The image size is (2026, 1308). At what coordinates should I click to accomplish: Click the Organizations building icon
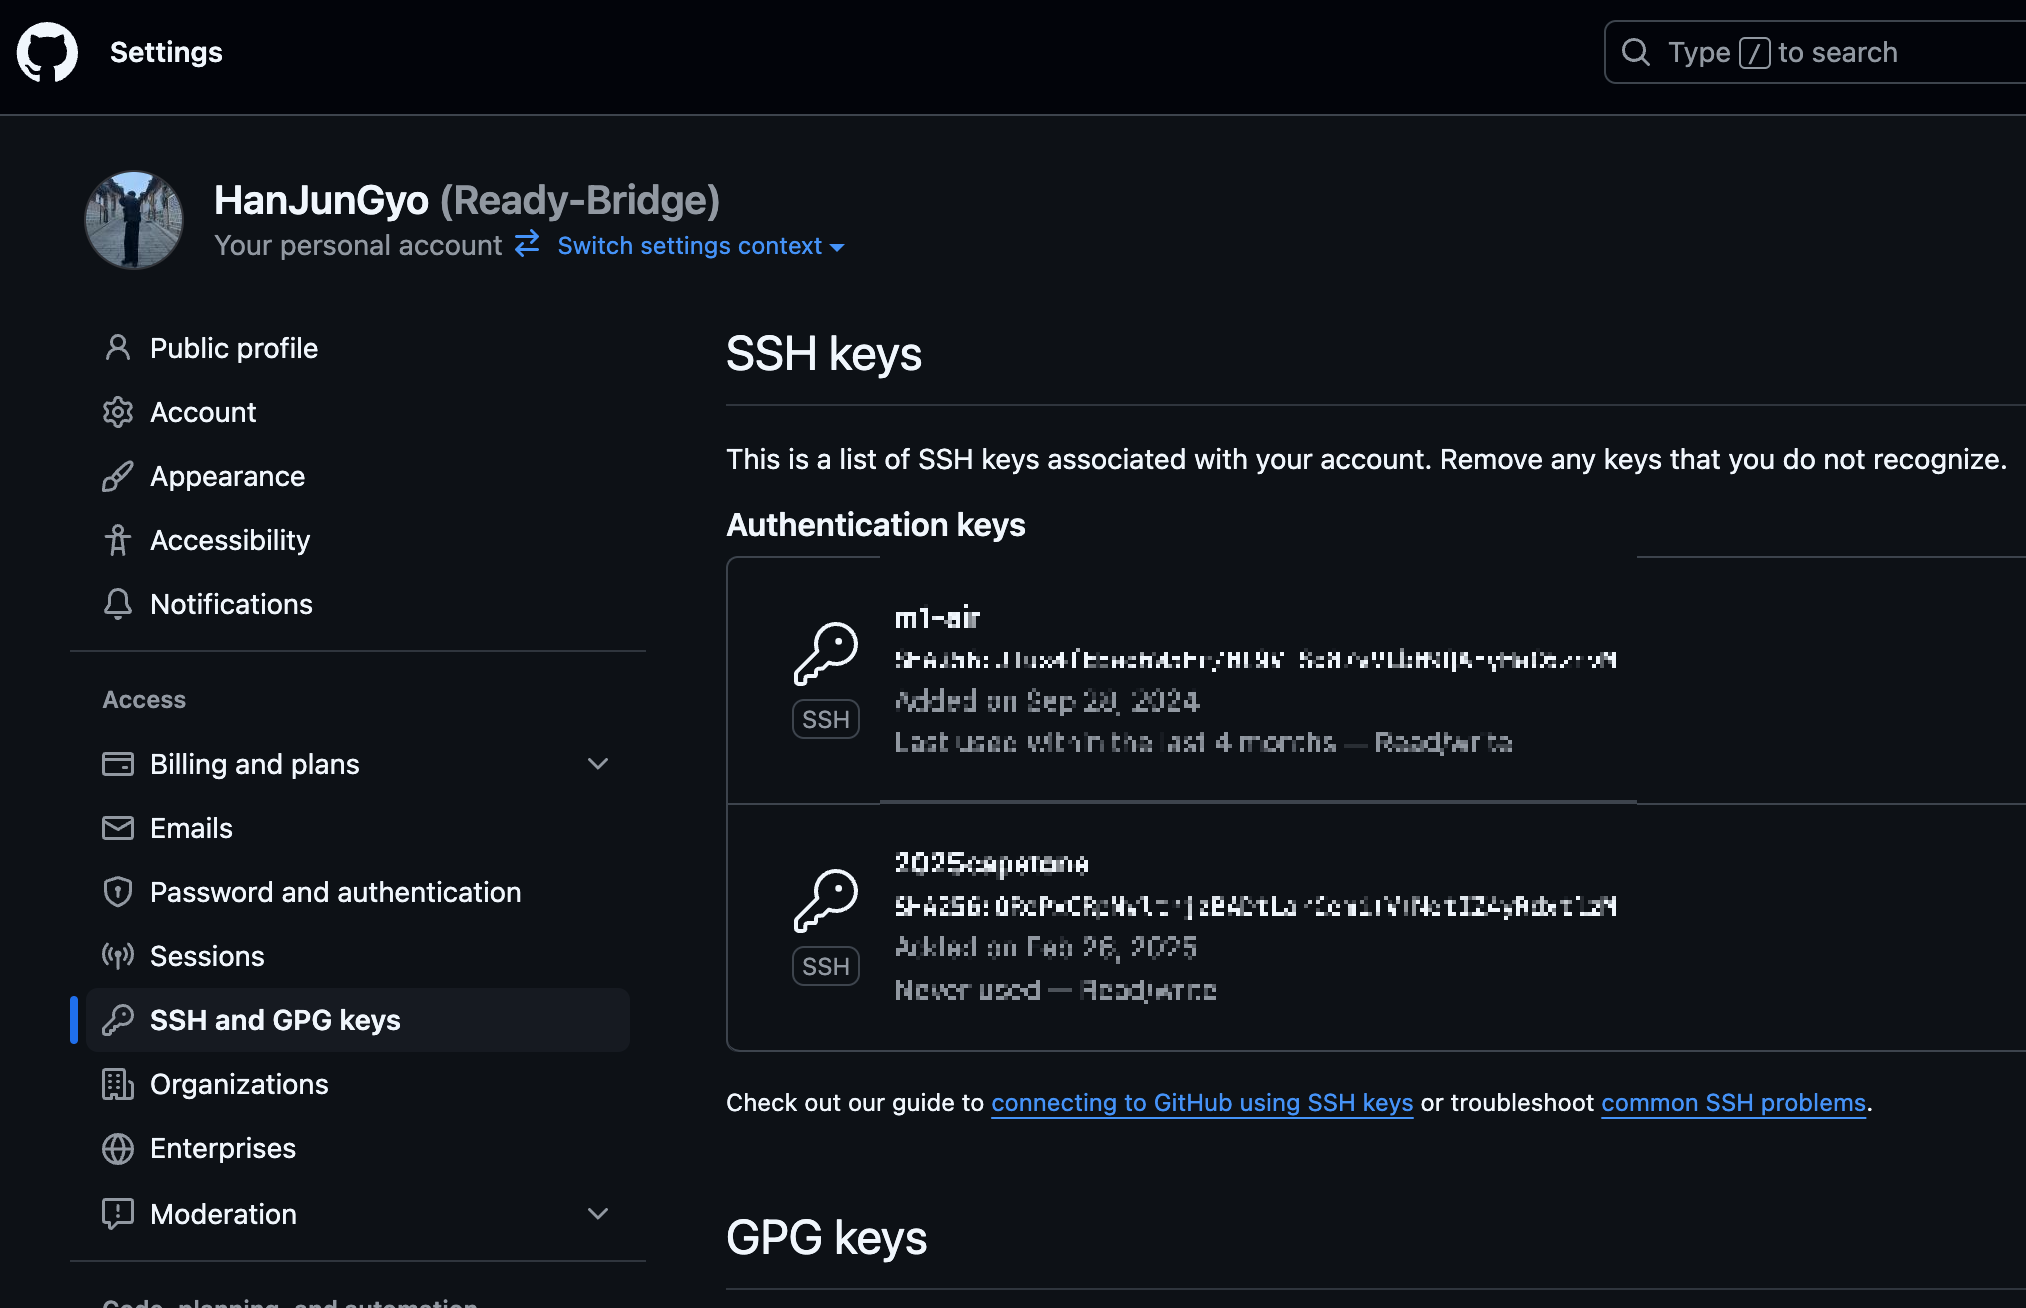tap(118, 1084)
